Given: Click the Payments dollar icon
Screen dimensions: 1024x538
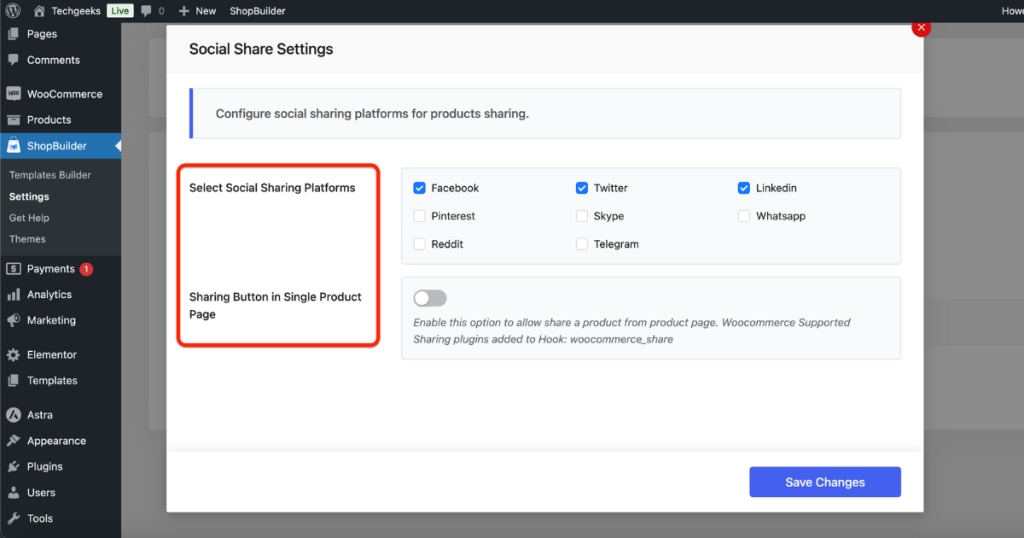Looking at the screenshot, I should click(13, 268).
